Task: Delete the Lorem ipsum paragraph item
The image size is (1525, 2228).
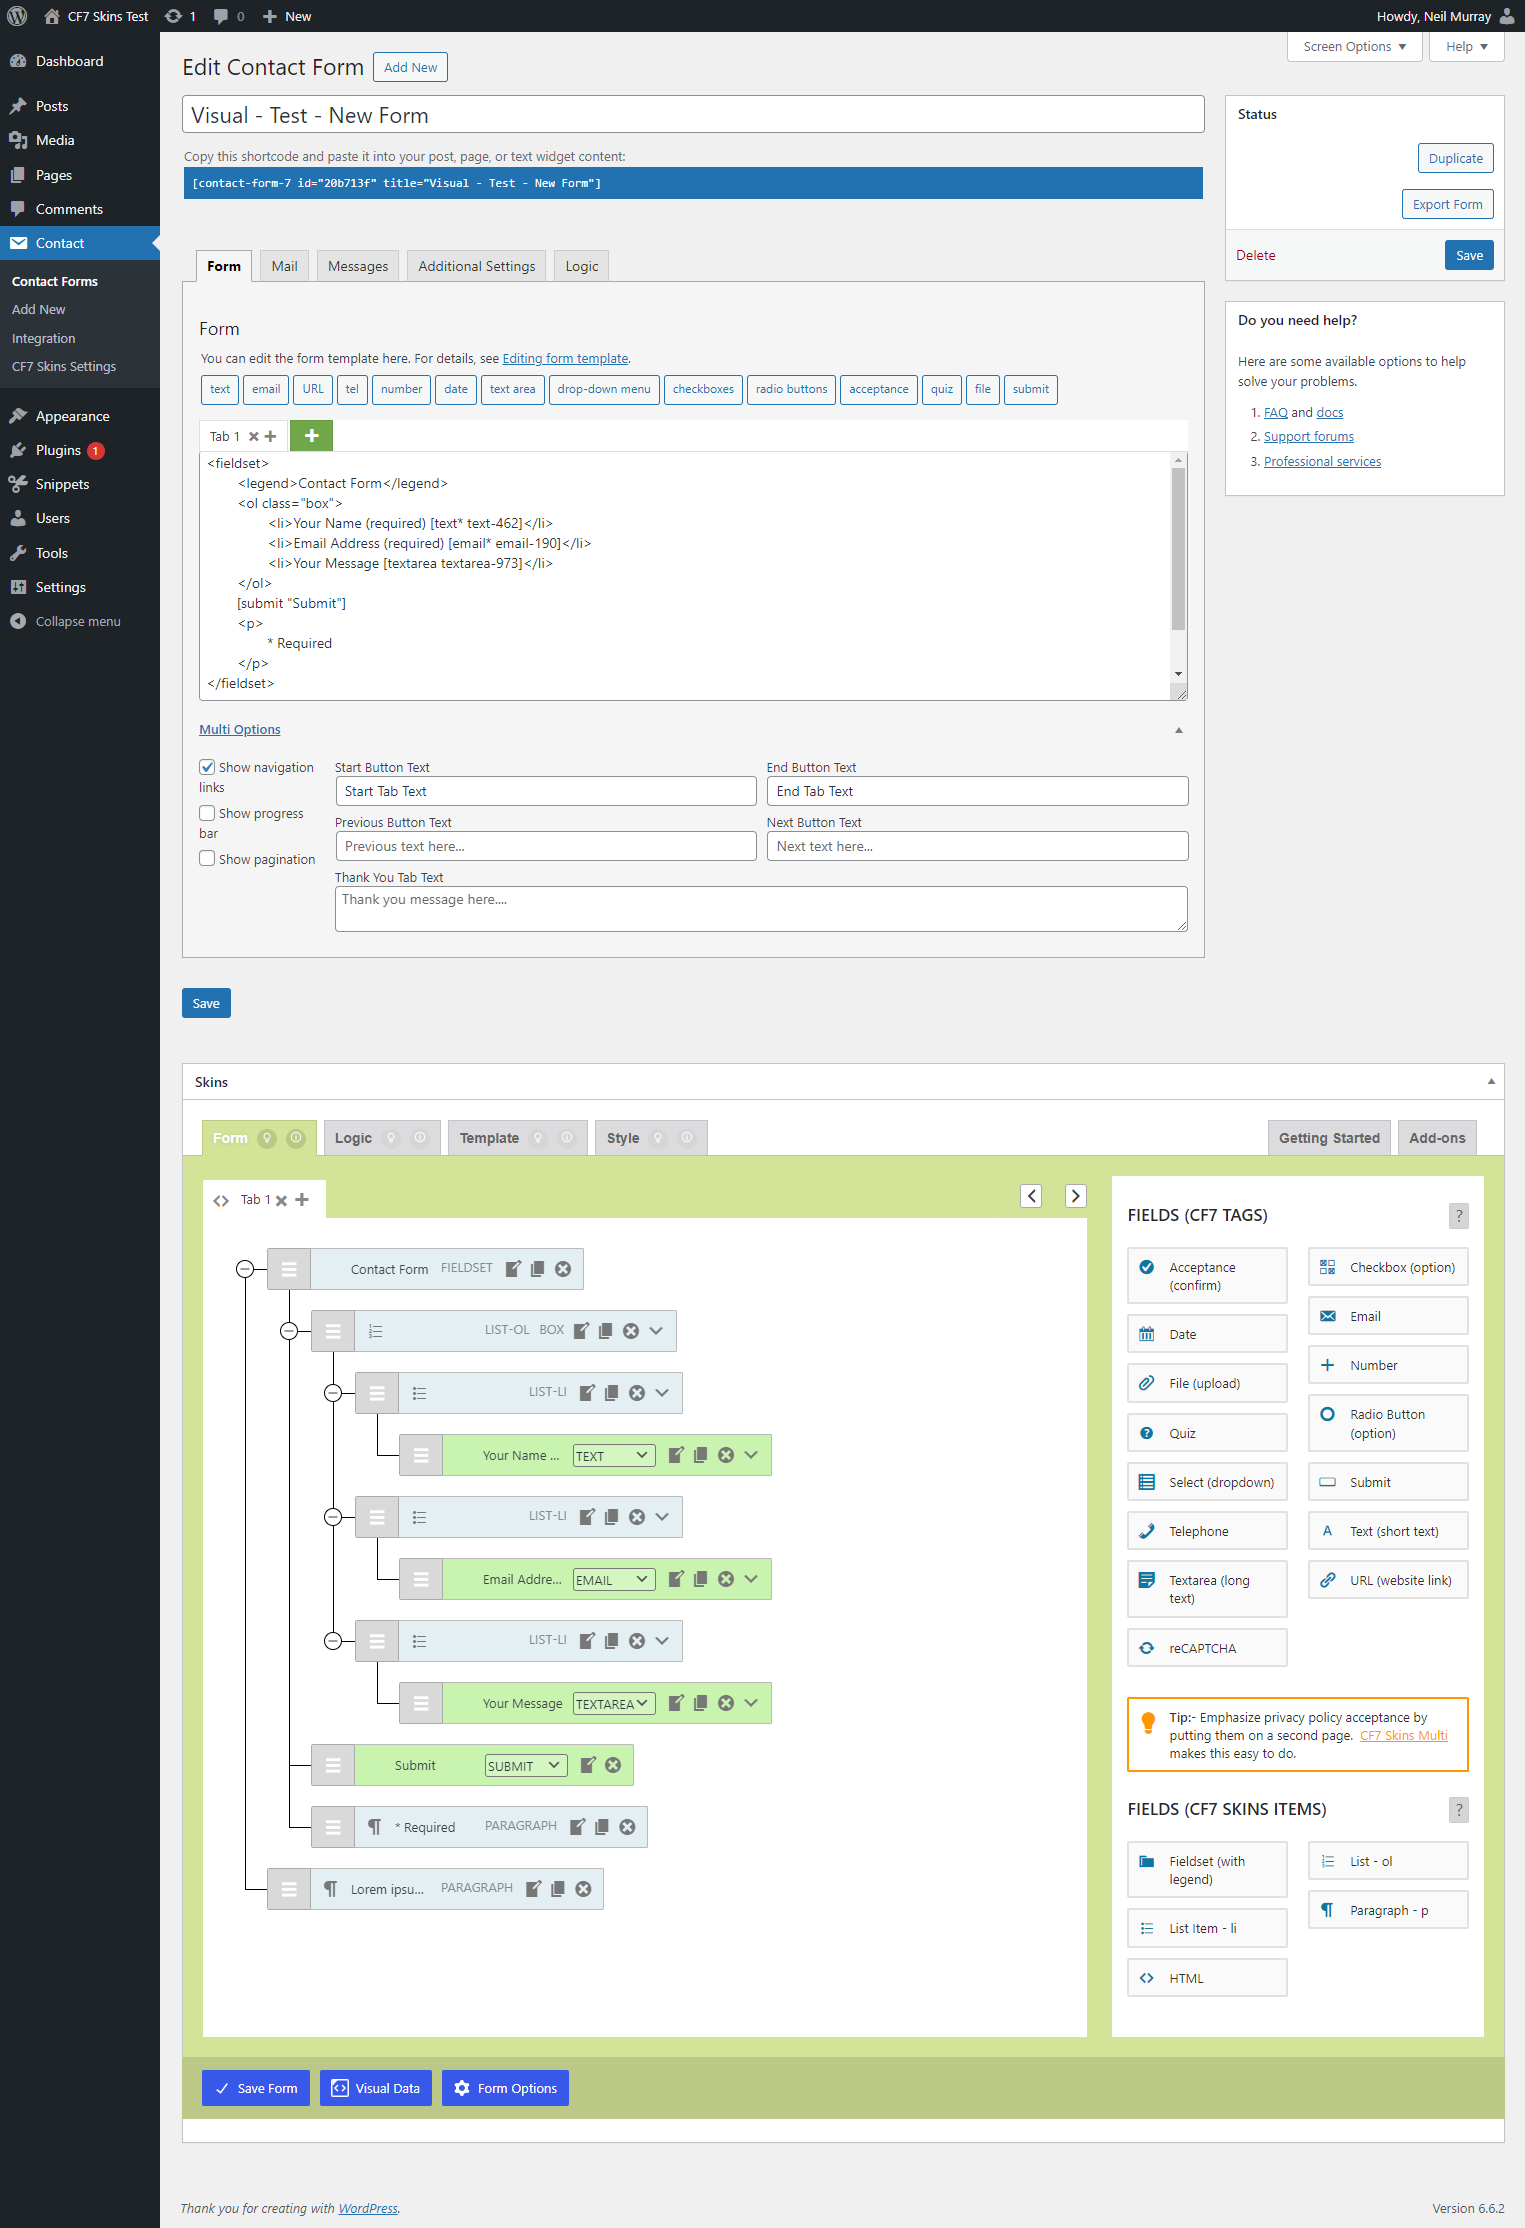Action: point(583,1889)
